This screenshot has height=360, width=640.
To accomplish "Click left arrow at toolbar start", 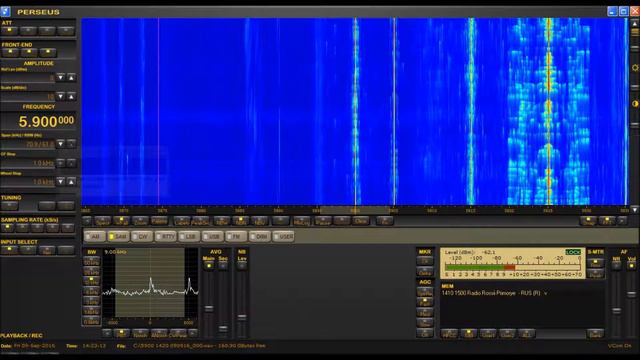I will click(x=87, y=221).
